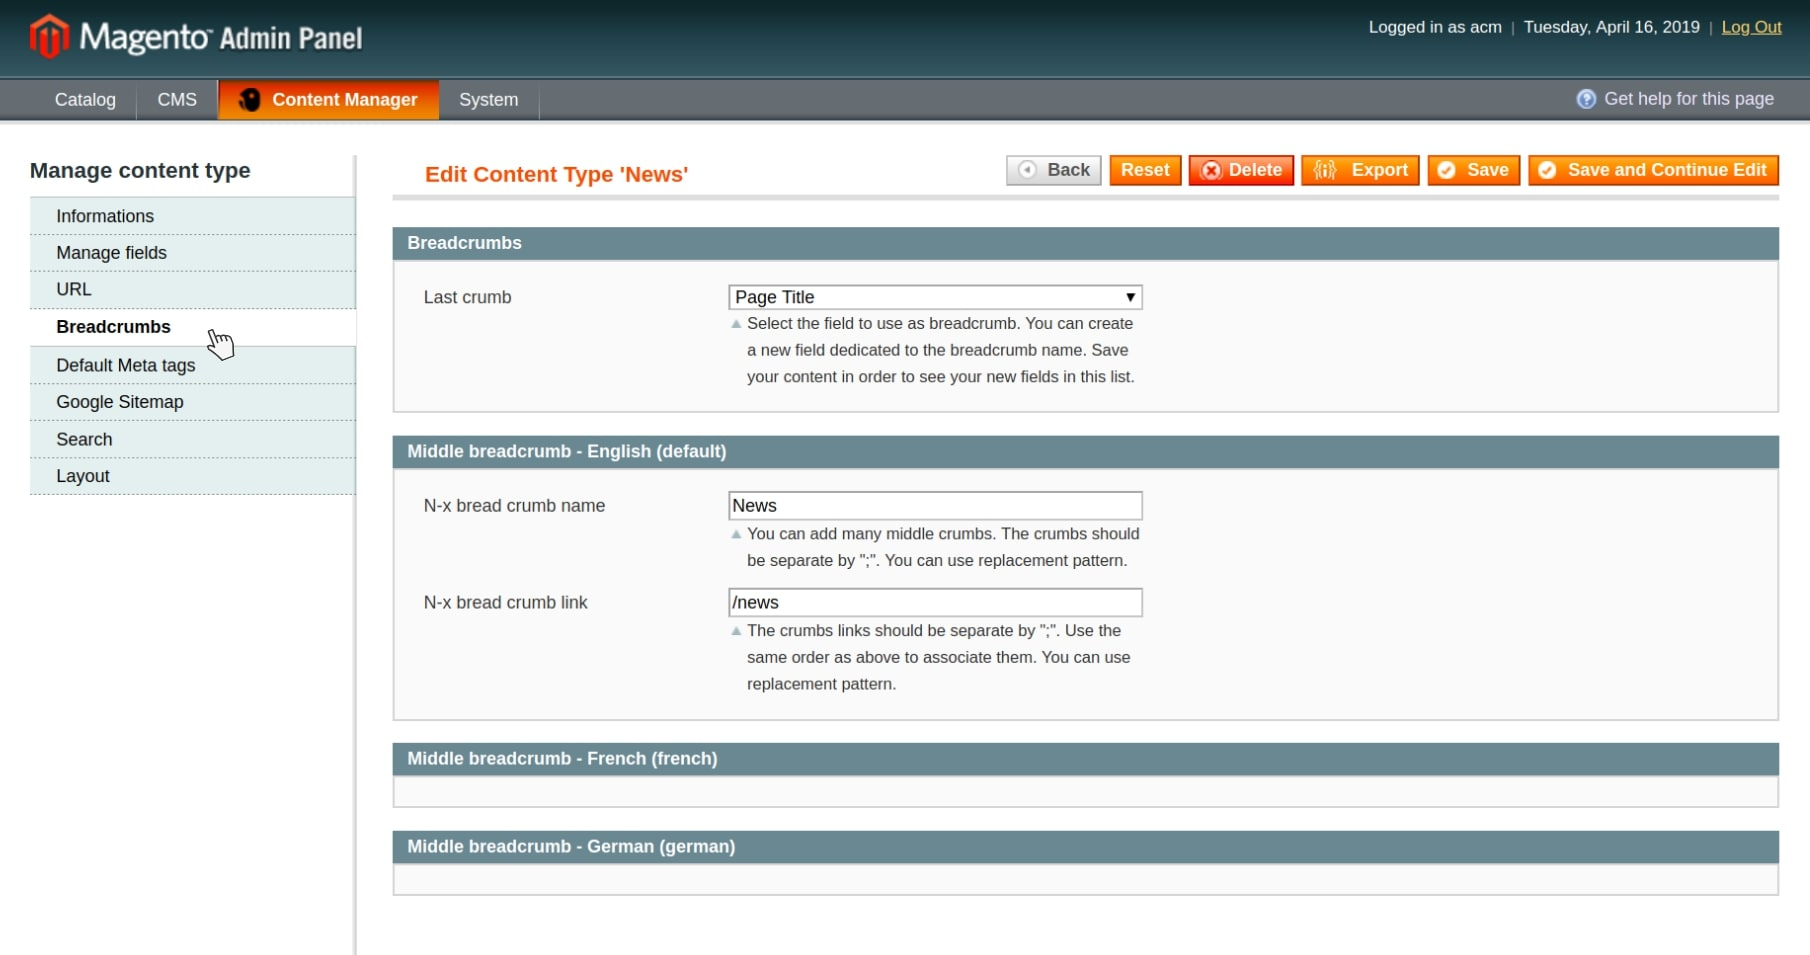Focus the N-x bread crumb link field
Image resolution: width=1810 pixels, height=955 pixels.
click(935, 603)
